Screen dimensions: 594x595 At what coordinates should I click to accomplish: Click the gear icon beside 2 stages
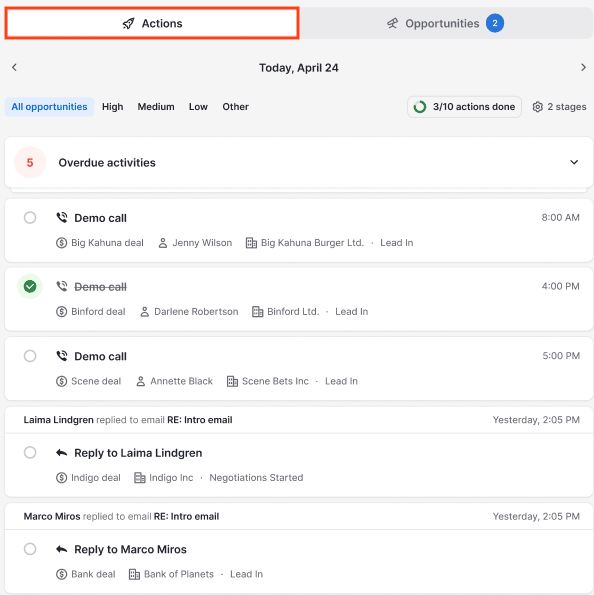537,107
